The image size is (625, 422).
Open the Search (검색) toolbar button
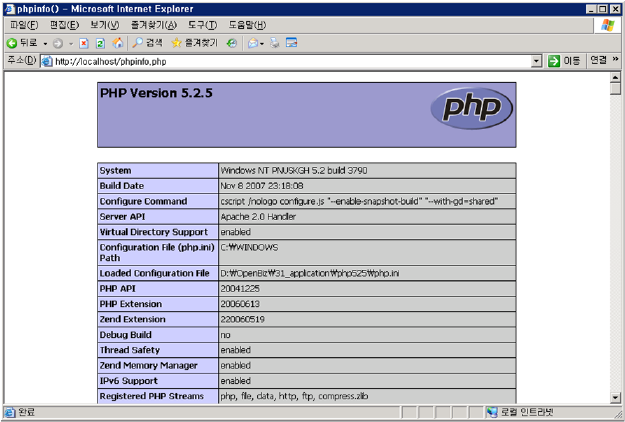click(x=147, y=43)
